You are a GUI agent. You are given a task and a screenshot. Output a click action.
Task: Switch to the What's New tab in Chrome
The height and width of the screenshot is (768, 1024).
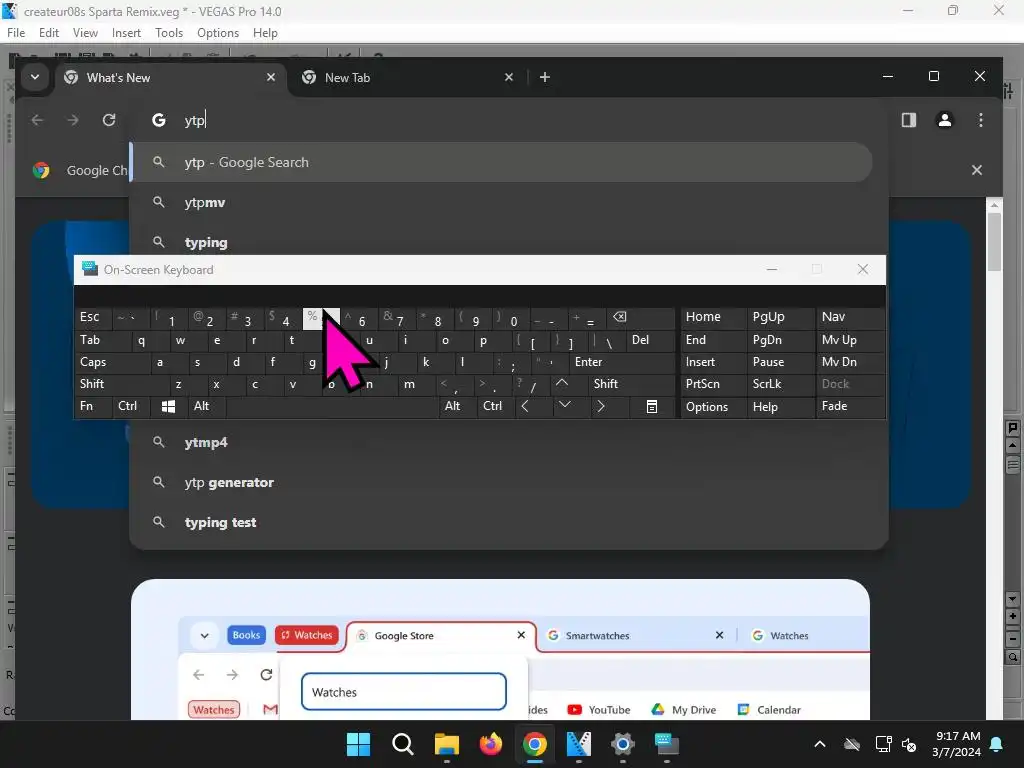click(x=170, y=78)
